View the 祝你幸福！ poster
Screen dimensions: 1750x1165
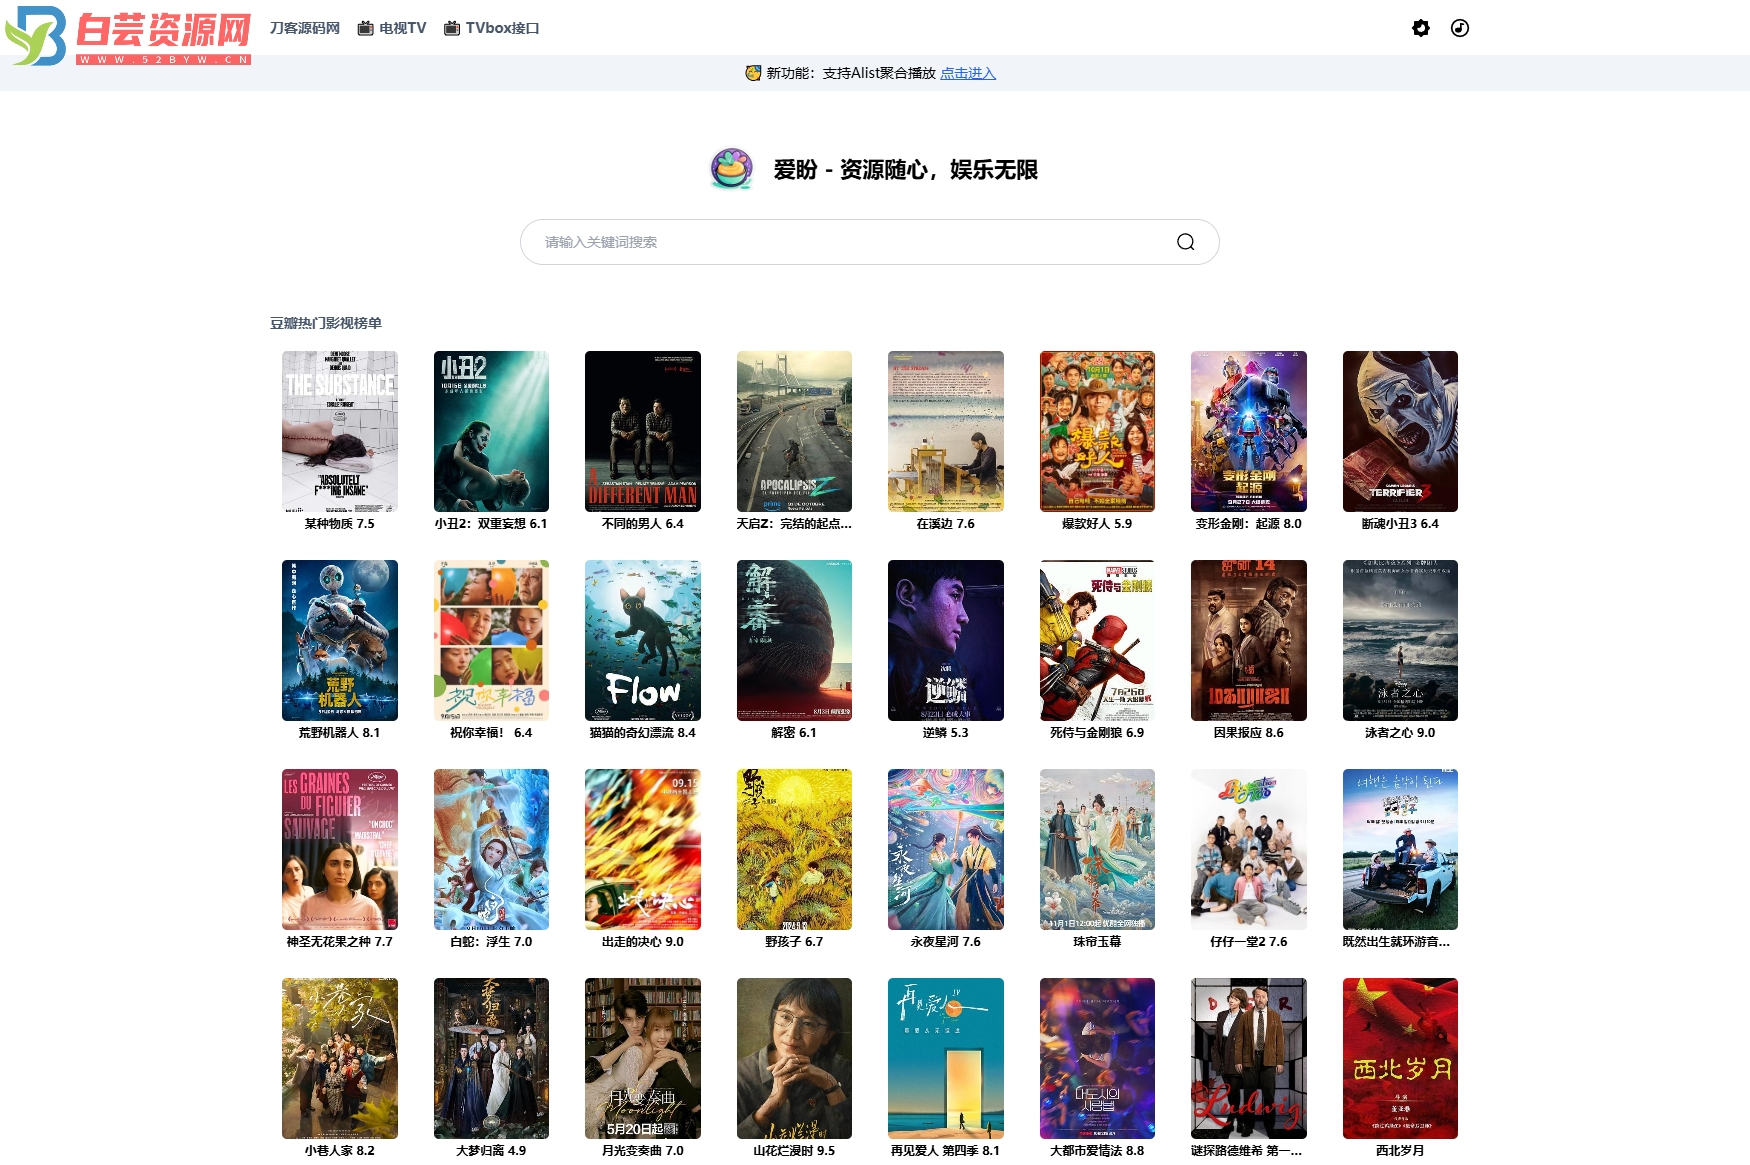[x=491, y=640]
